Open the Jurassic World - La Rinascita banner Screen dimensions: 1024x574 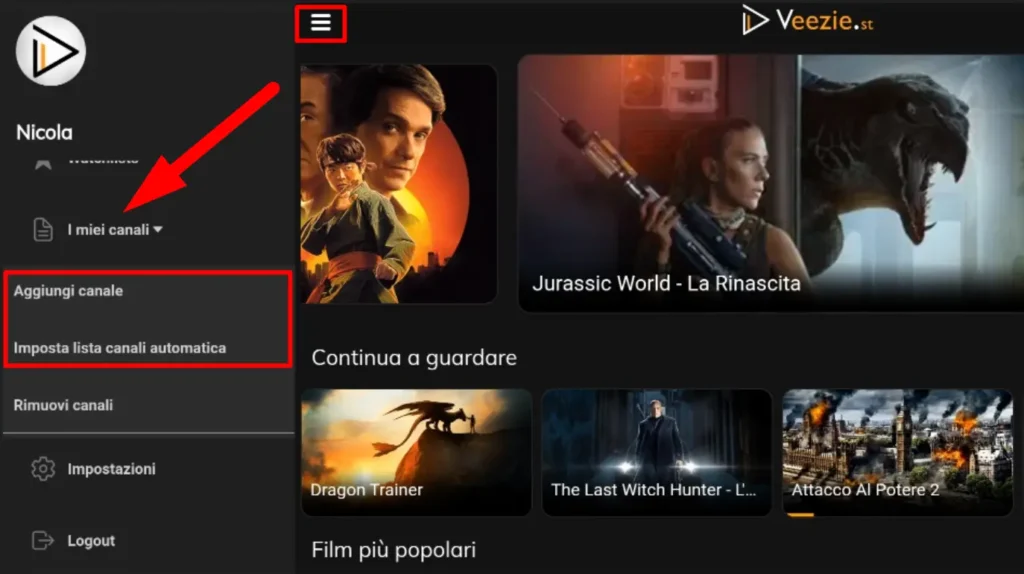tap(771, 183)
